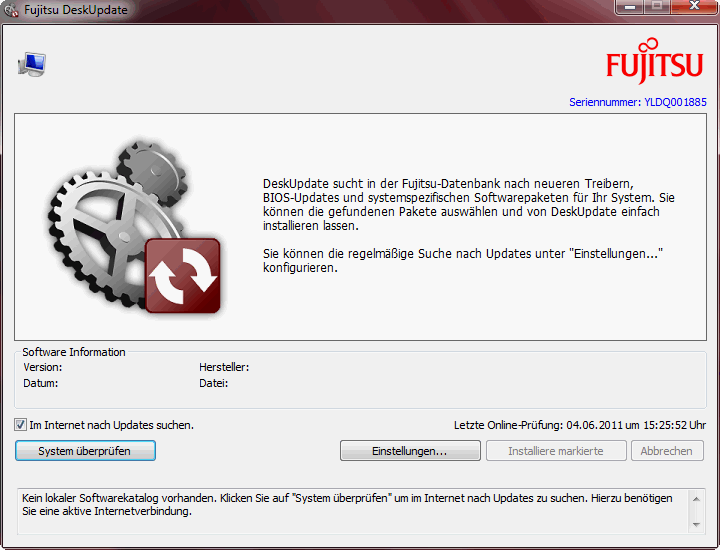Open Einstellungen... settings dialog
This screenshot has height=550, width=720.
coord(410,451)
